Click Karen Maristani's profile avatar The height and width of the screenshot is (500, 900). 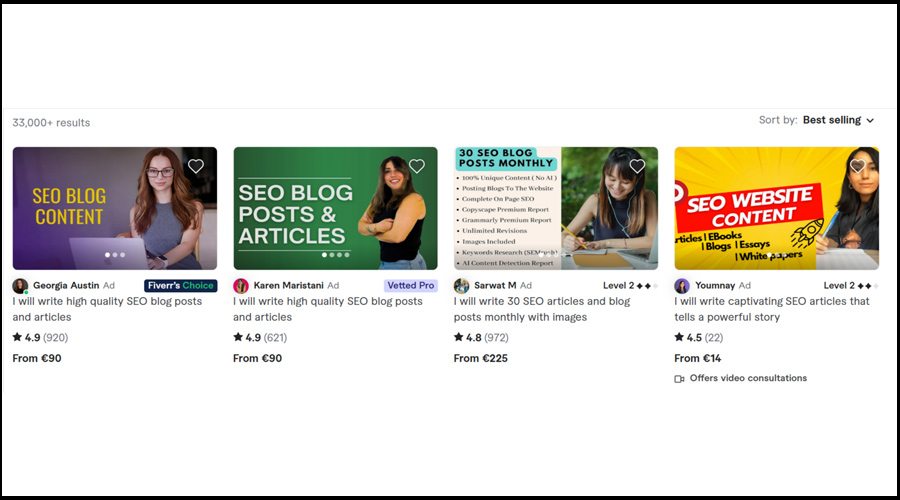click(241, 286)
